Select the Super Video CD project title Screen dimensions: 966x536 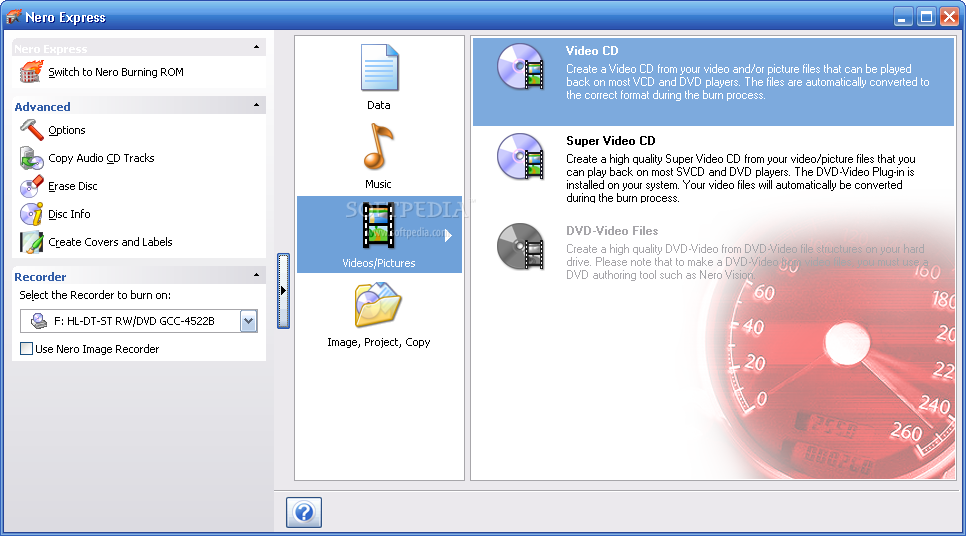click(x=611, y=140)
